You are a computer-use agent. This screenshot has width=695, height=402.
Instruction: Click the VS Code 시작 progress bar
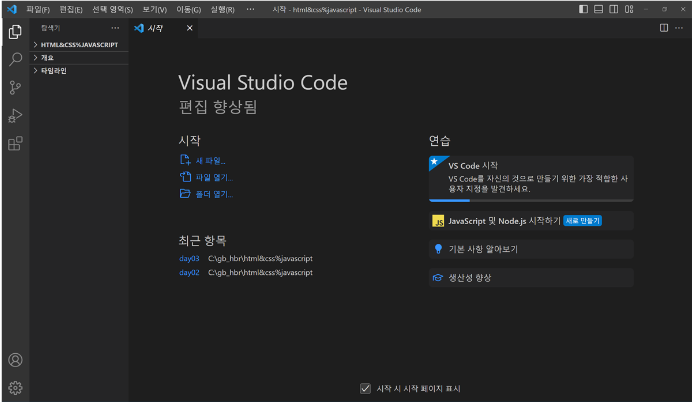(531, 200)
